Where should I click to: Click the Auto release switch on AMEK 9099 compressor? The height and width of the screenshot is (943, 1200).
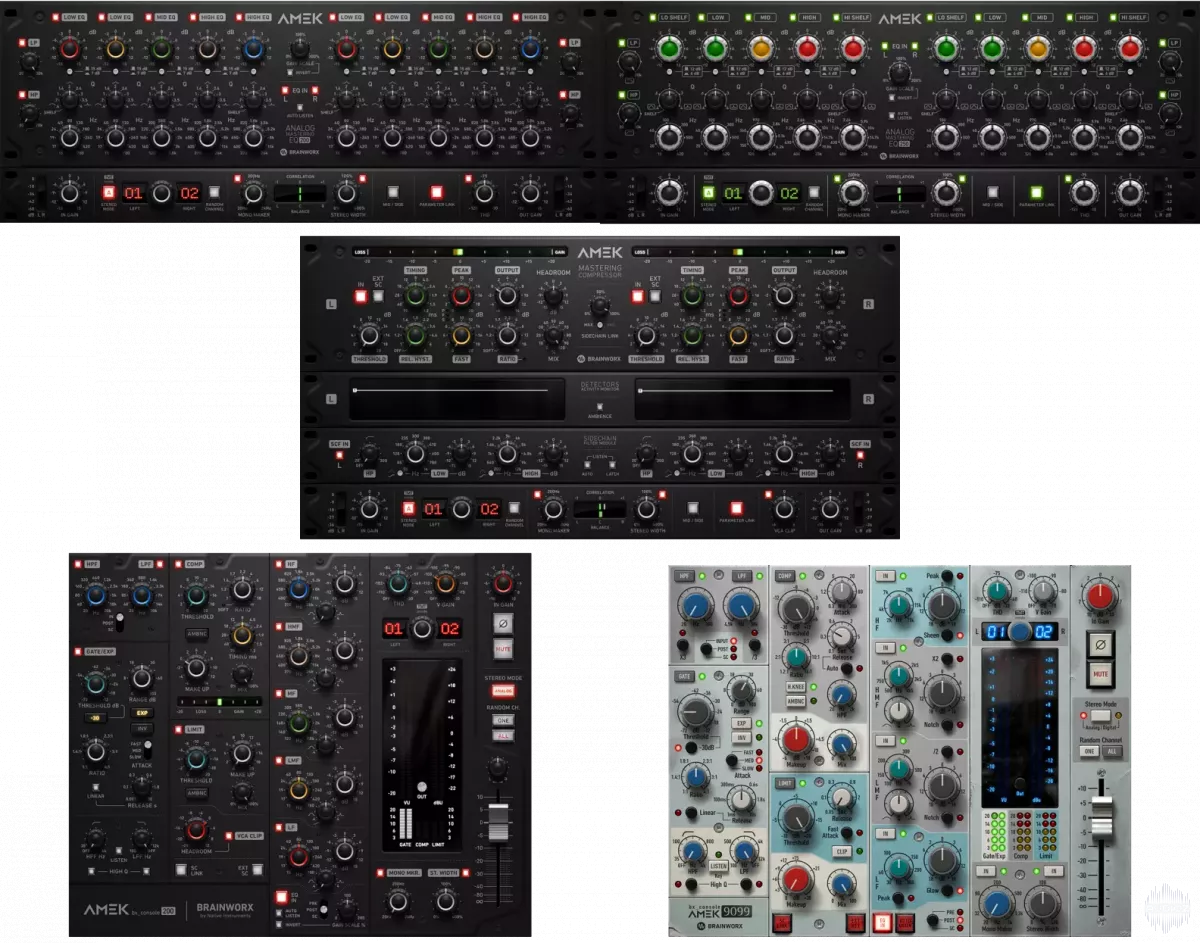click(x=845, y=667)
